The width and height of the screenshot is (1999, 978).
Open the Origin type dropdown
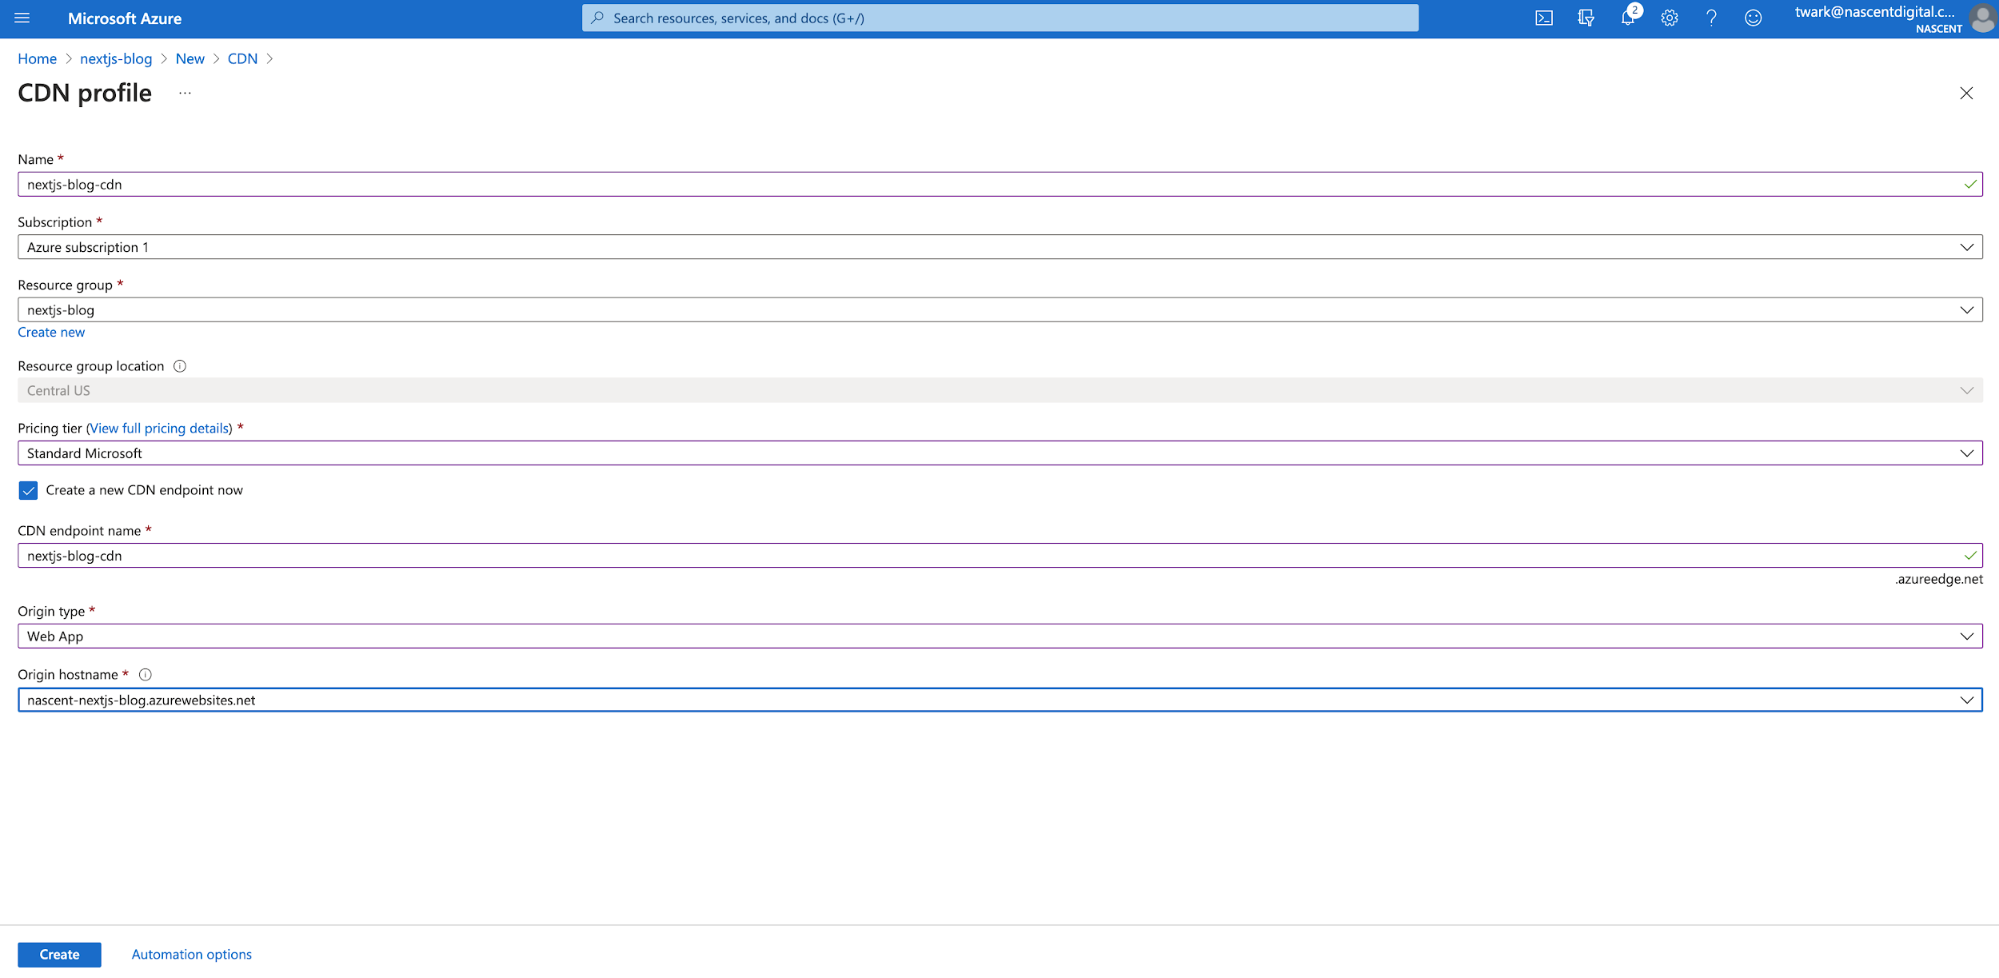click(x=1000, y=636)
